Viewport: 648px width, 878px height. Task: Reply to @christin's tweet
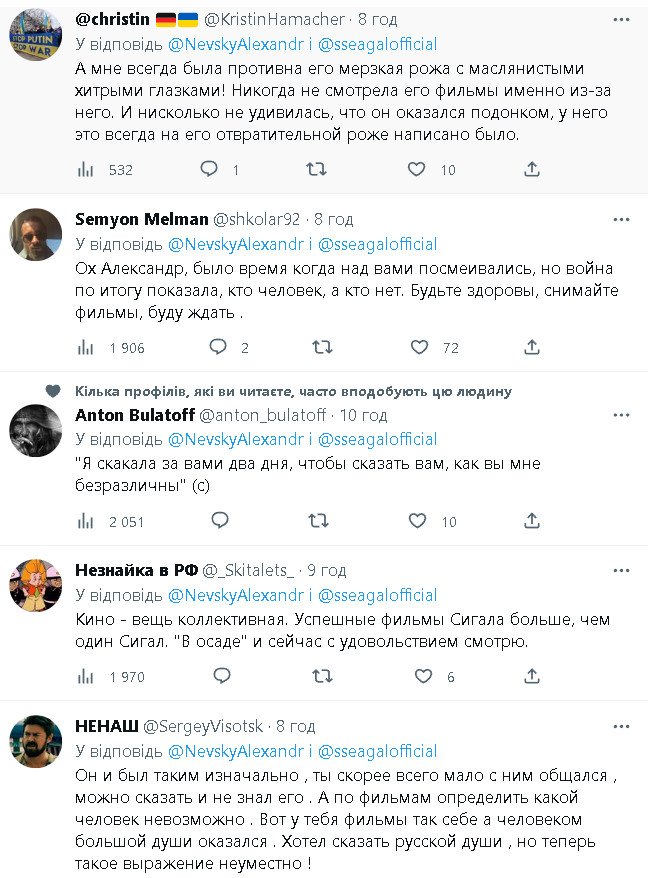209,169
